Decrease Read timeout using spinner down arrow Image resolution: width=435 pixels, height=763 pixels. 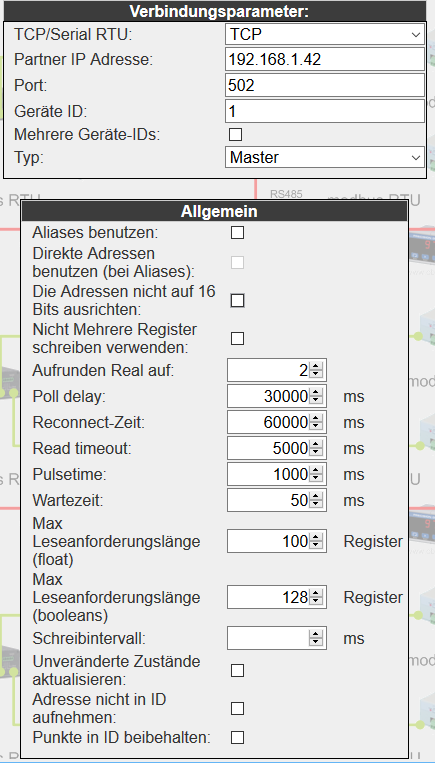coord(316,453)
